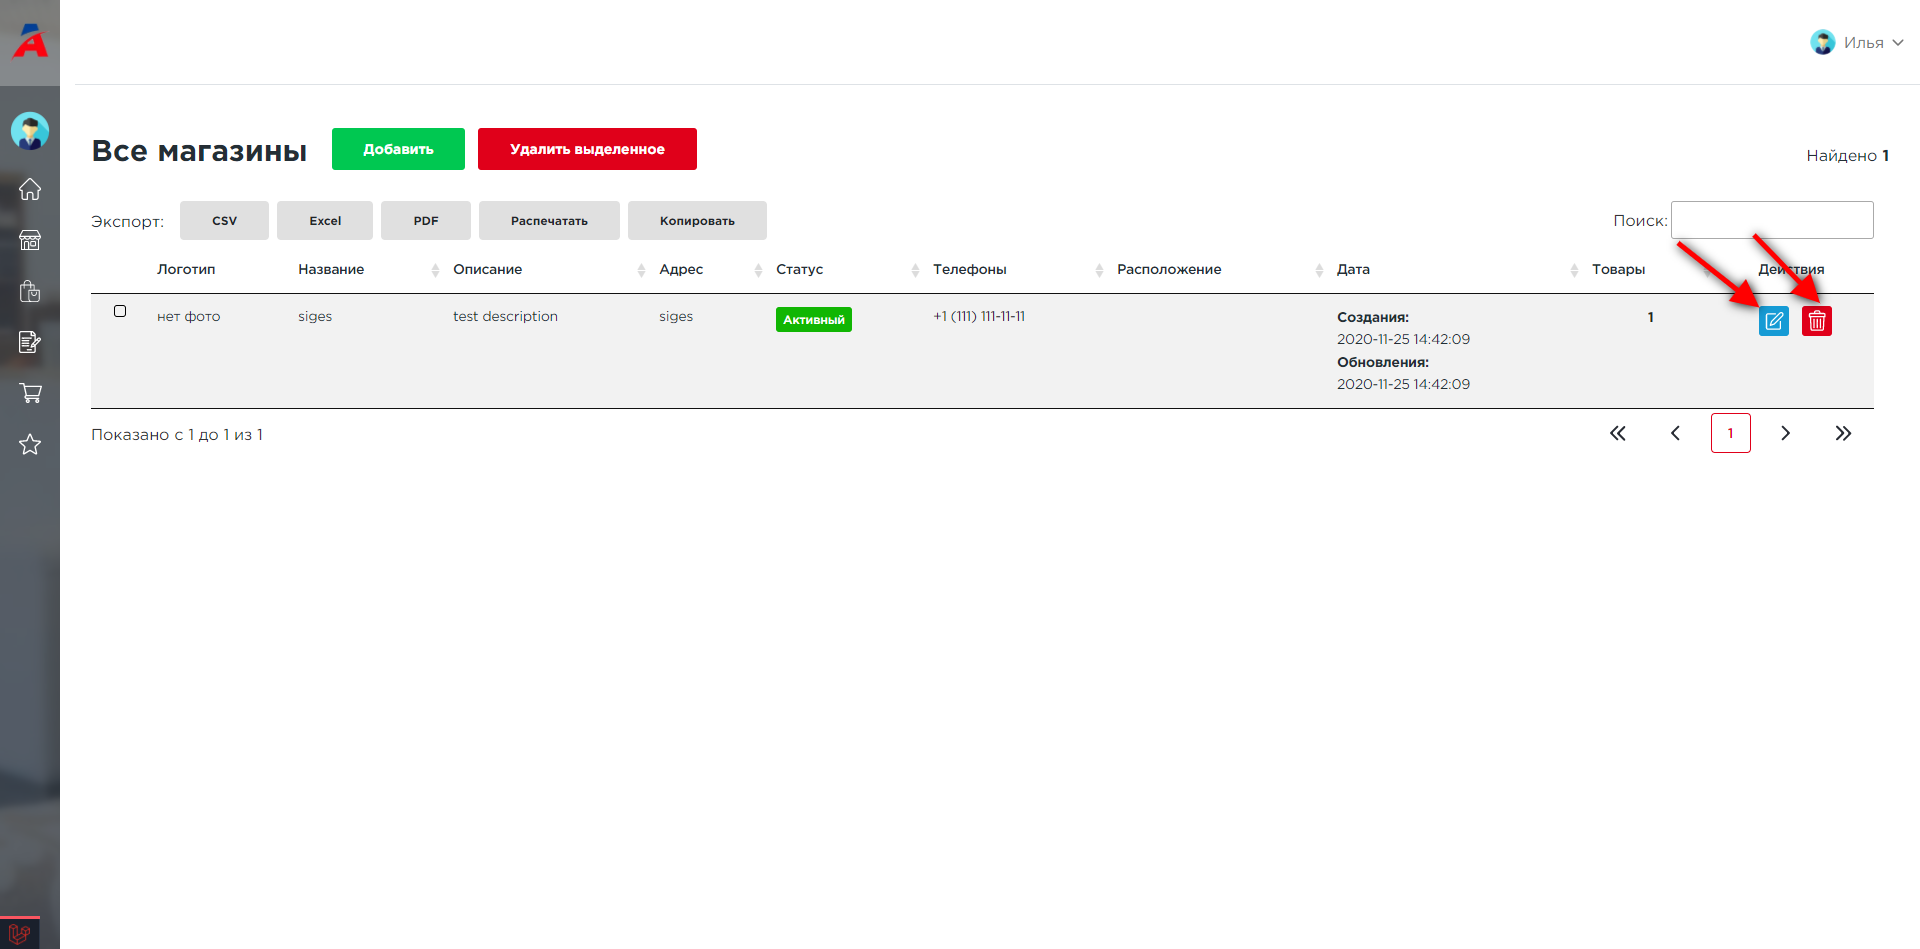The width and height of the screenshot is (1920, 949).
Task: Go to previous page arrow
Action: [x=1675, y=433]
